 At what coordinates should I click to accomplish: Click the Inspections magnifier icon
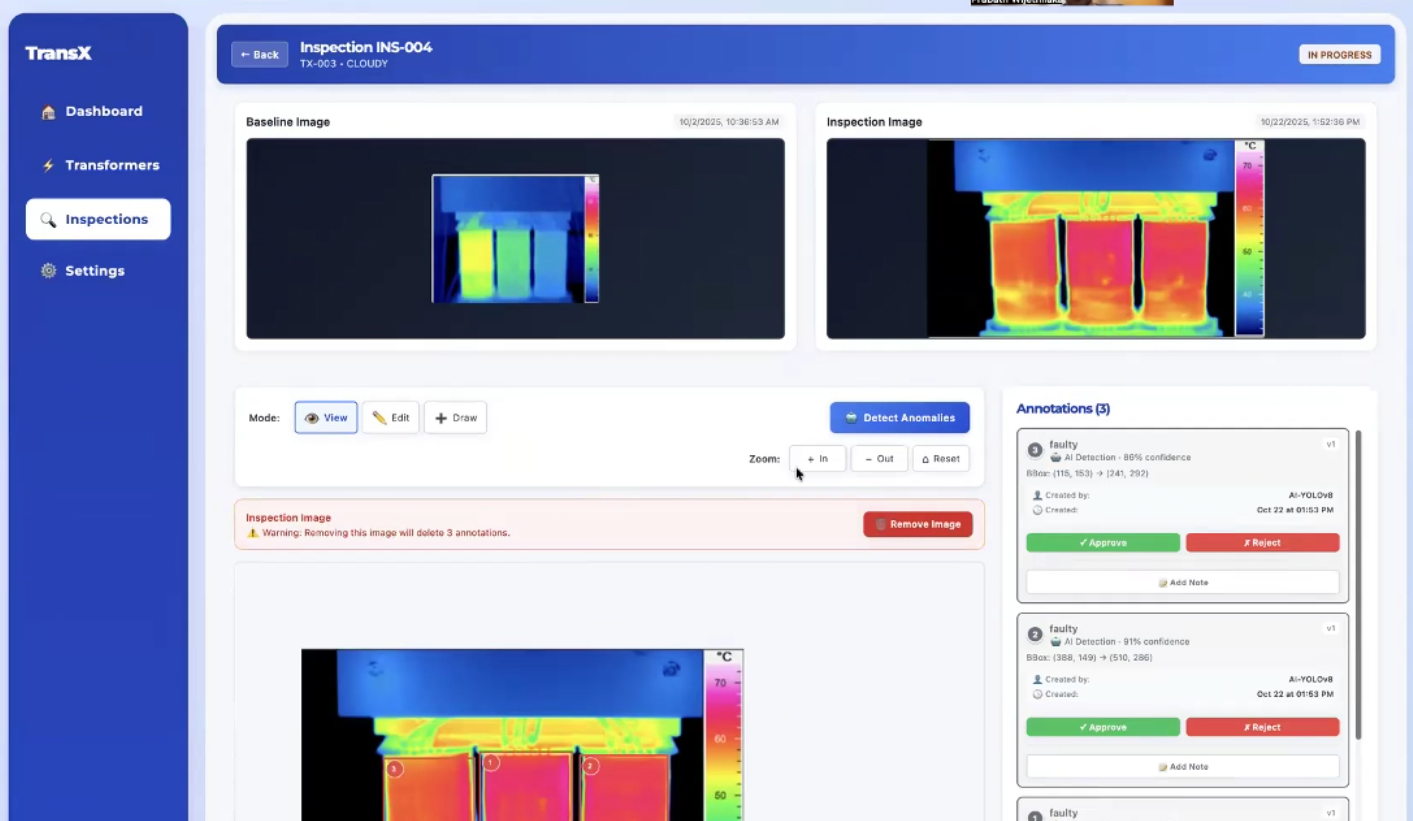tap(48, 219)
